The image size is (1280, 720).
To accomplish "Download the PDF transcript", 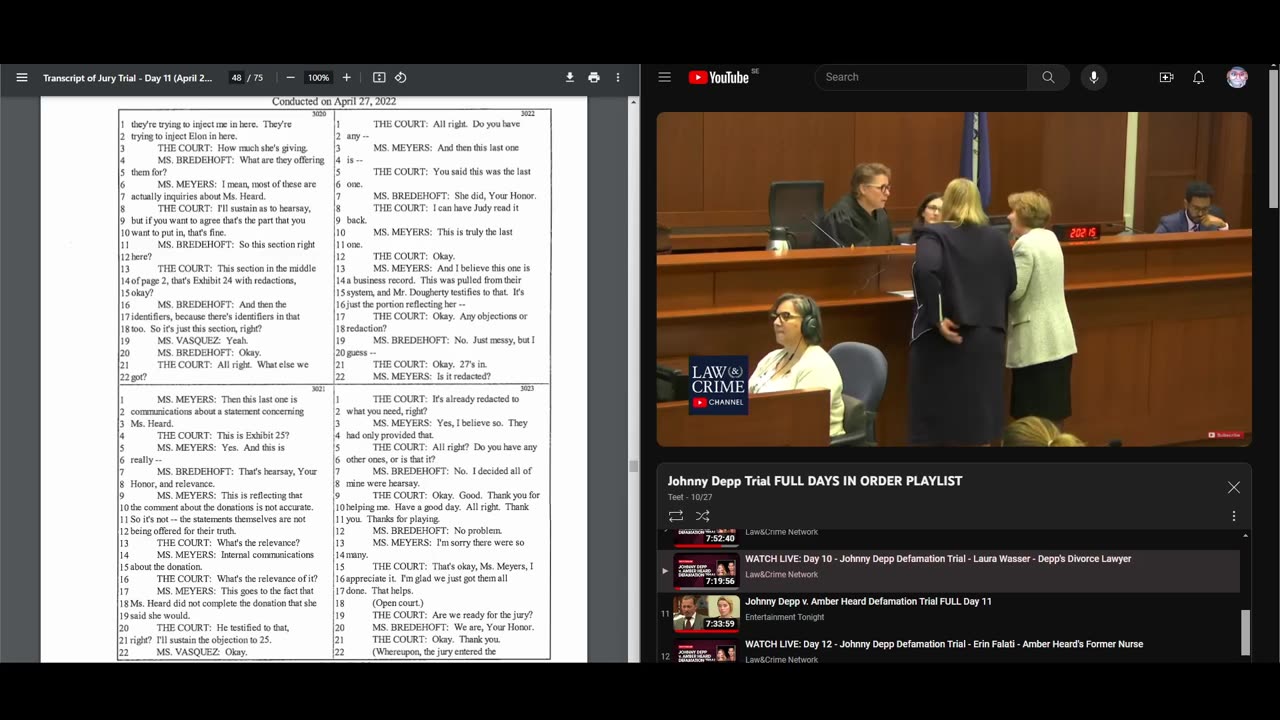I will pos(570,78).
